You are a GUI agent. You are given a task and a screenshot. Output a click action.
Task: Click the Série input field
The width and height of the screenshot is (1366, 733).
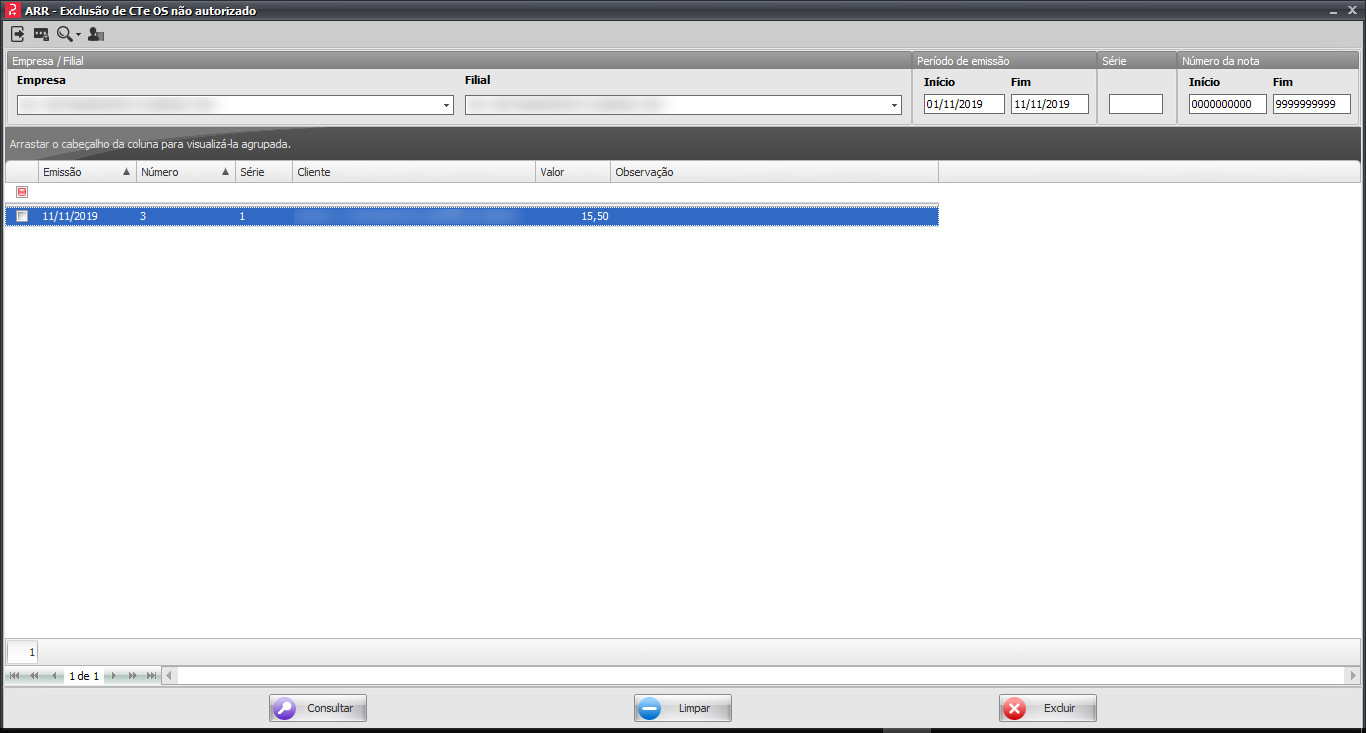tap(1136, 104)
